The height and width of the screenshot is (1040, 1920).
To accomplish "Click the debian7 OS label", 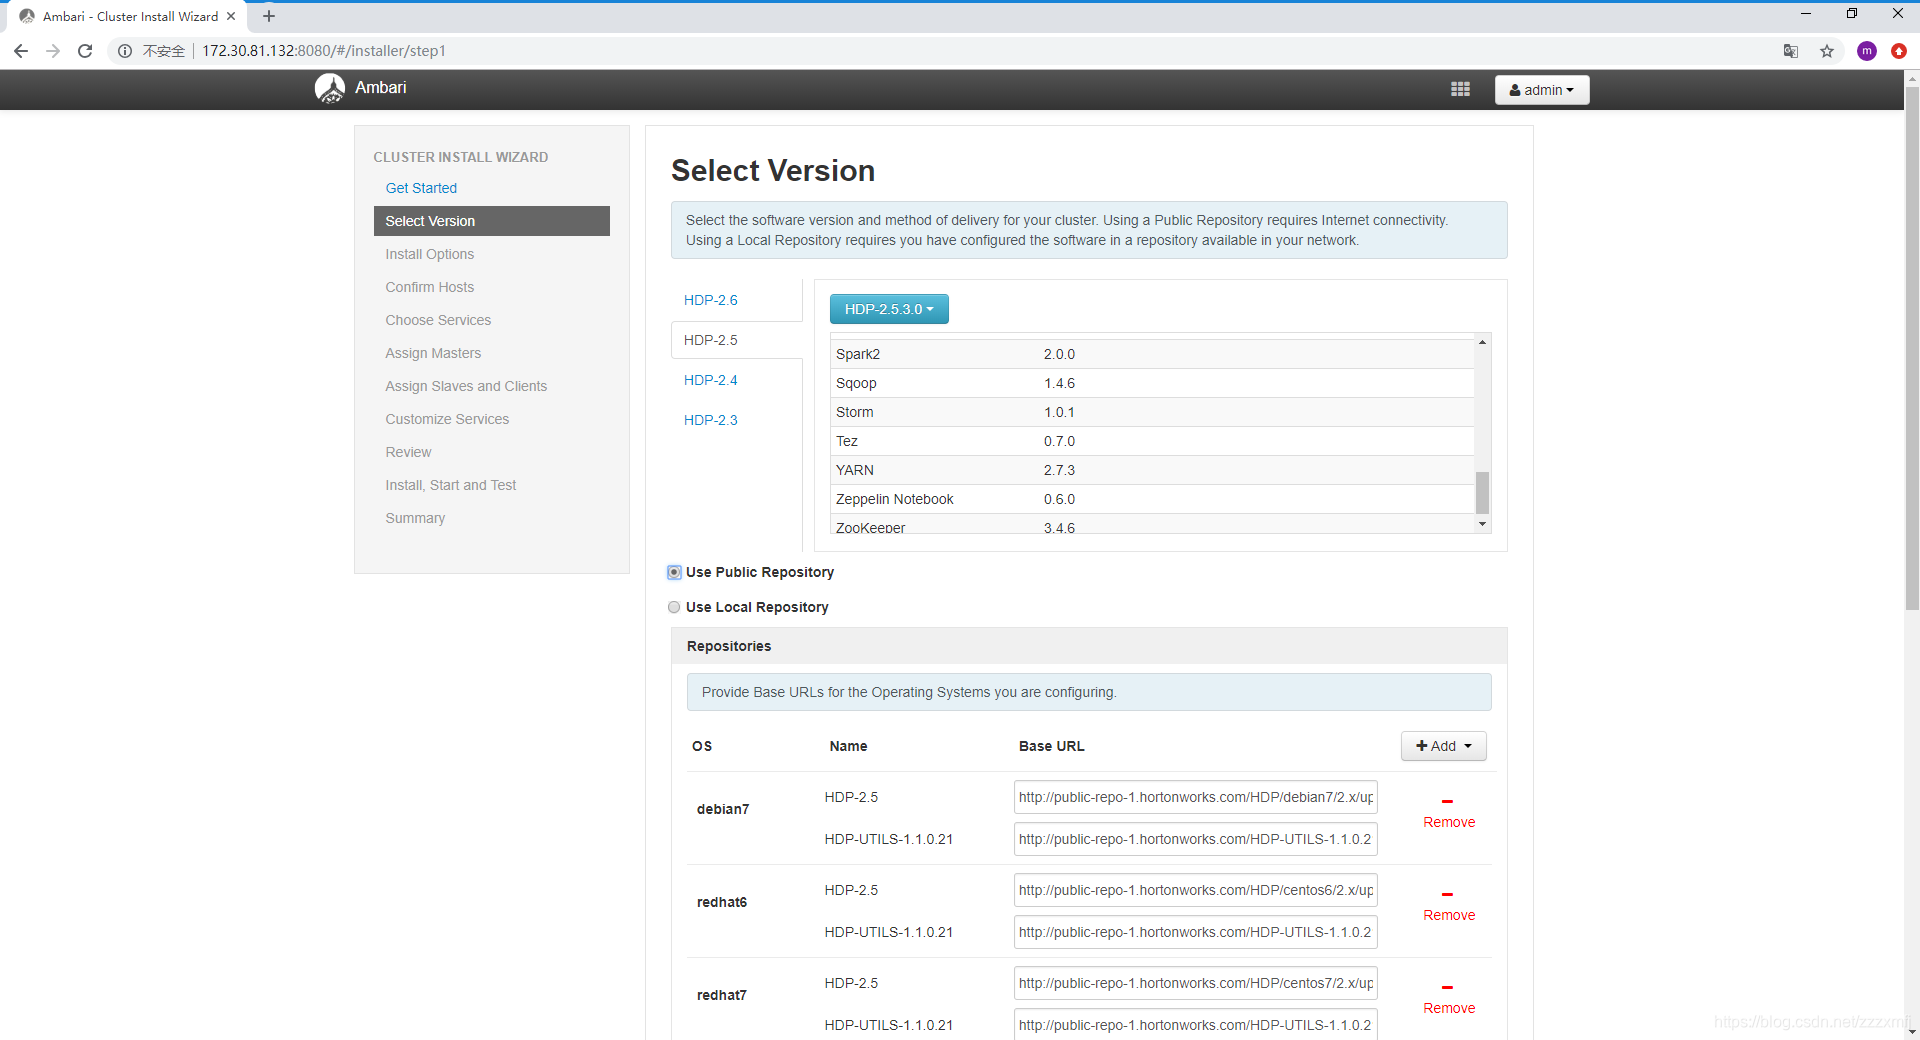I will click(x=723, y=809).
